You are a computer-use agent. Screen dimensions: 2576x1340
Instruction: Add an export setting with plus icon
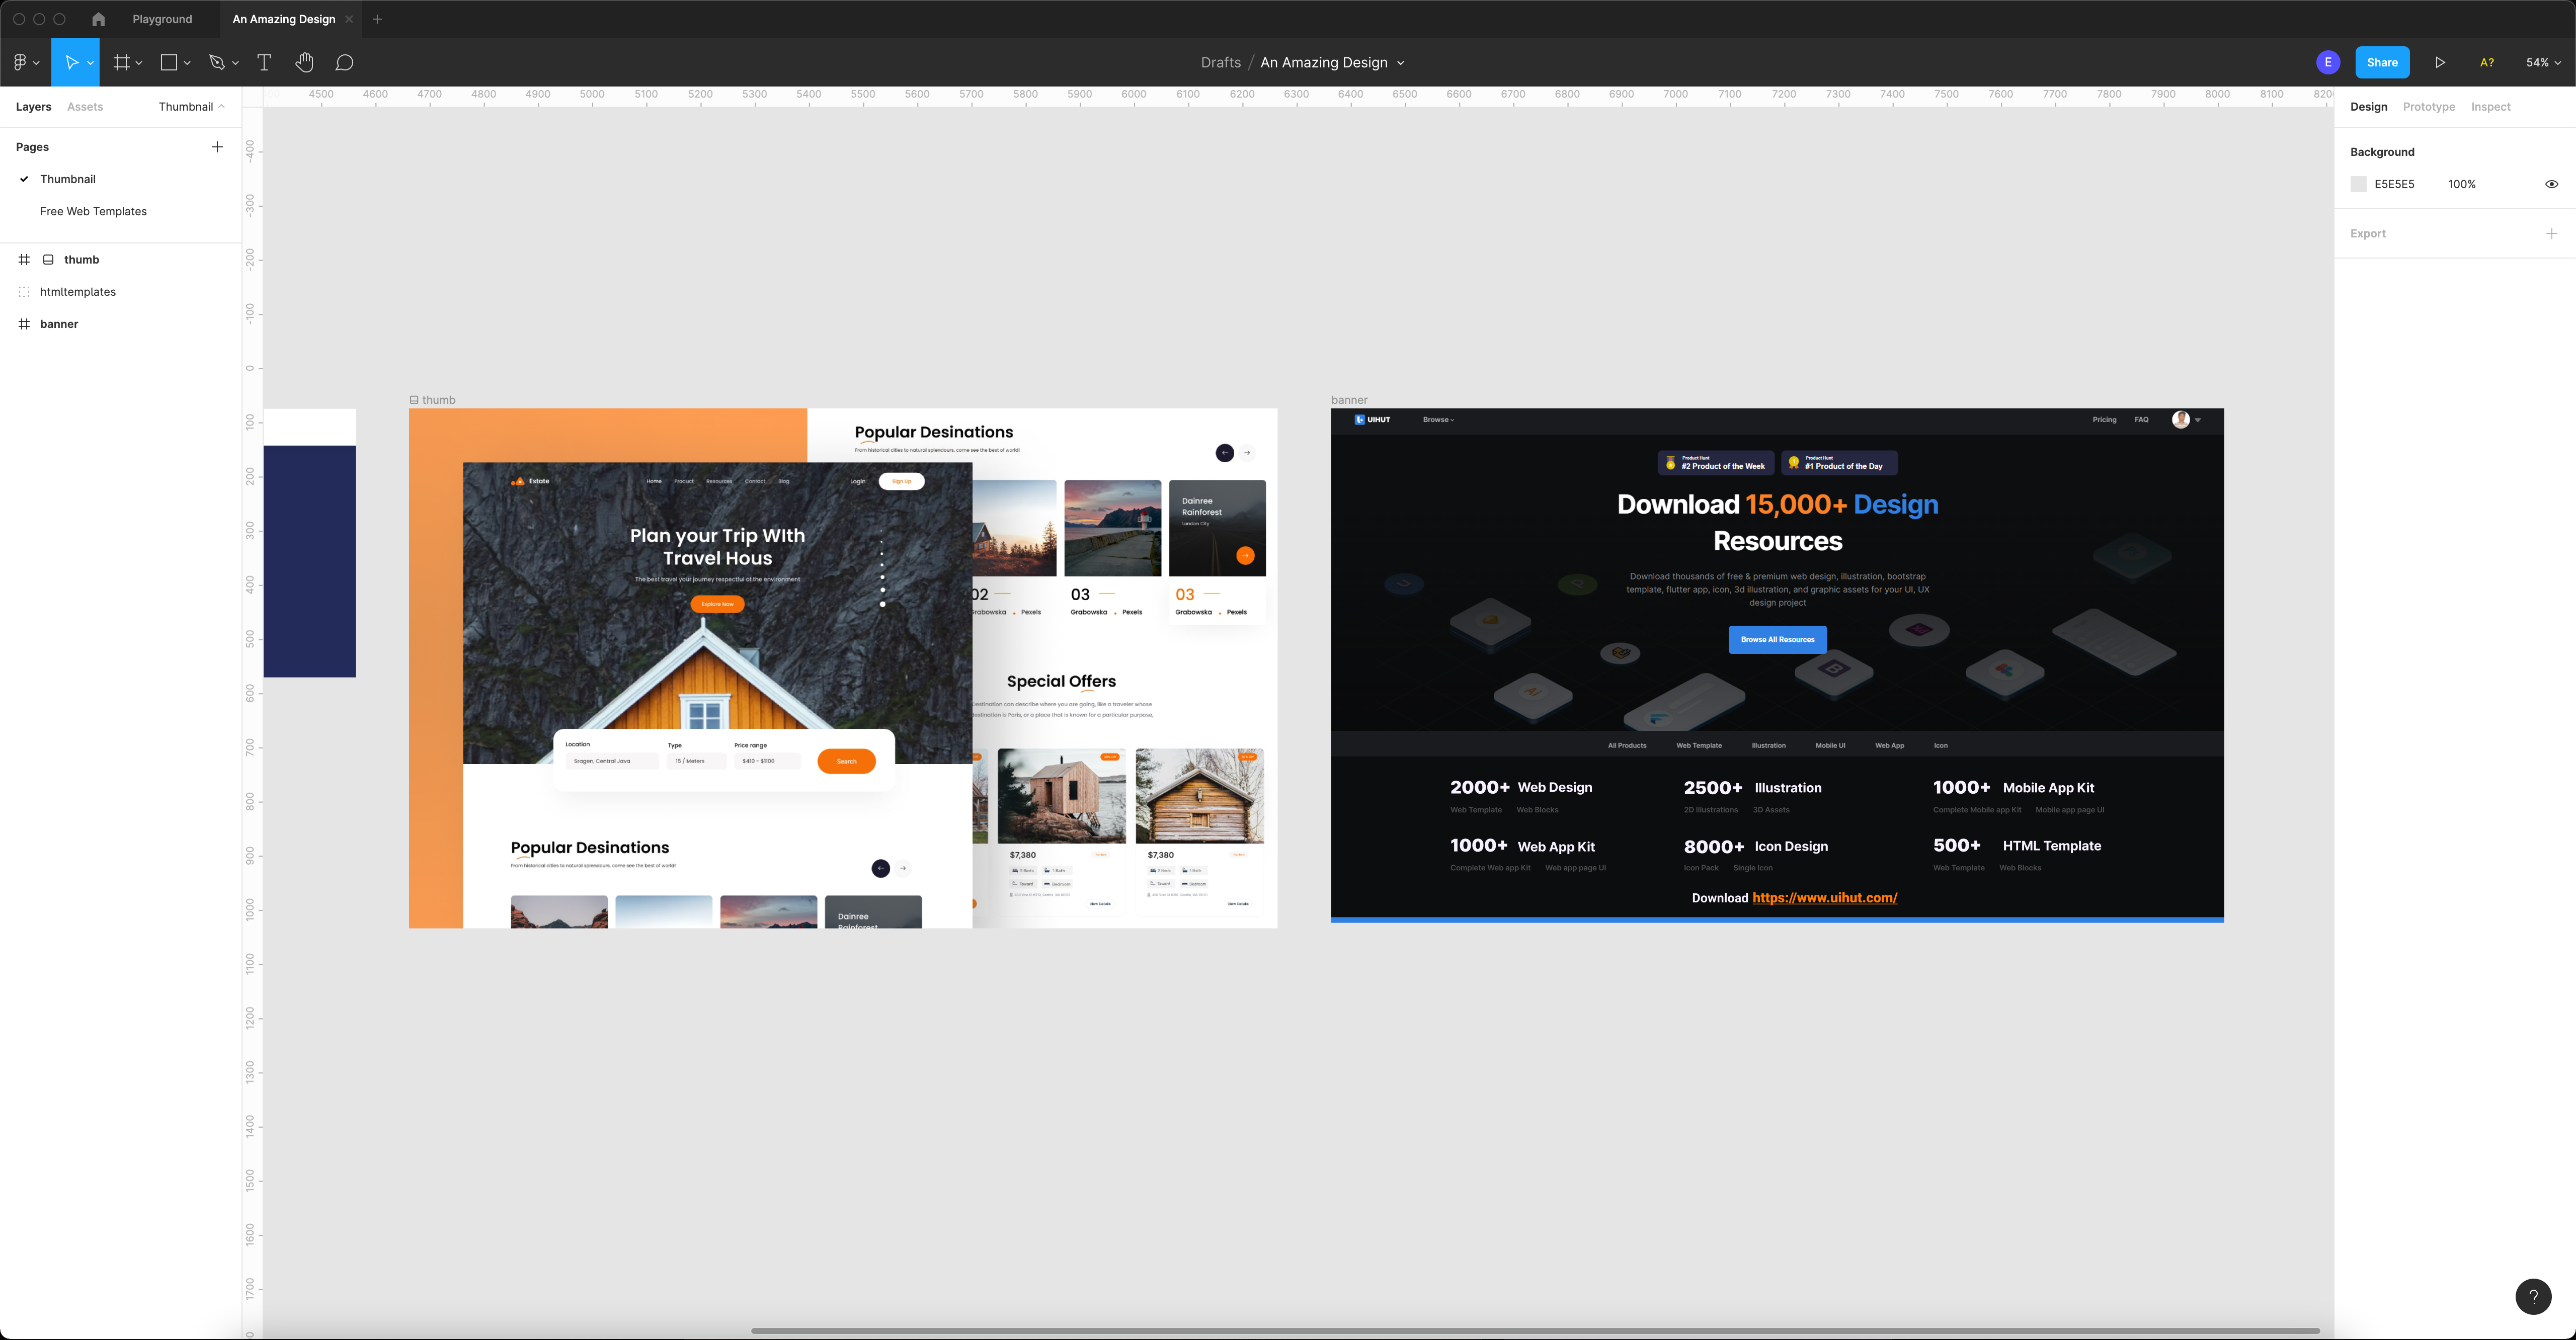(2551, 233)
